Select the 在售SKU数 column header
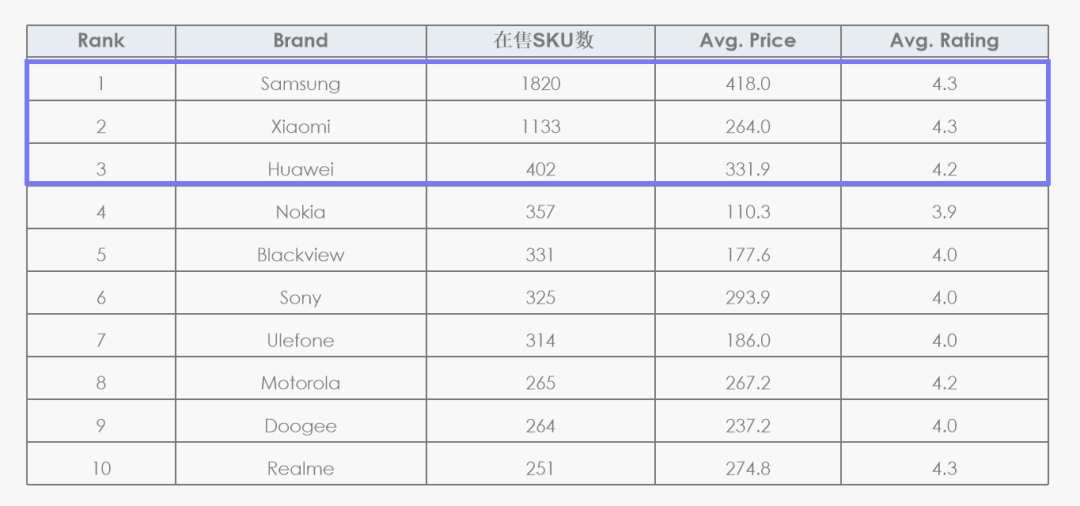1080x506 pixels. [541, 41]
